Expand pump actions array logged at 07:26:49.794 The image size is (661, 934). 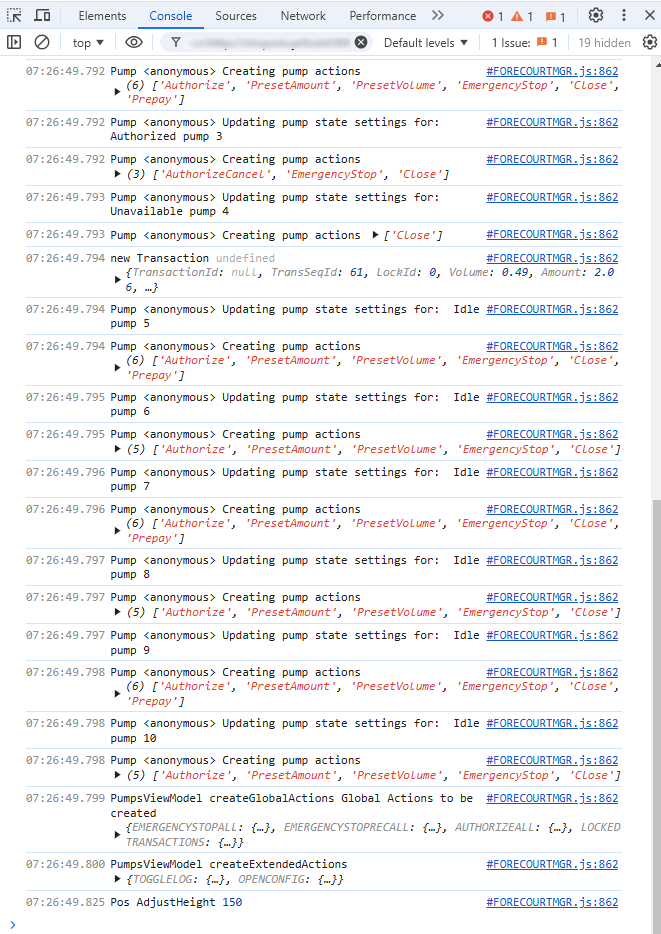point(117,368)
